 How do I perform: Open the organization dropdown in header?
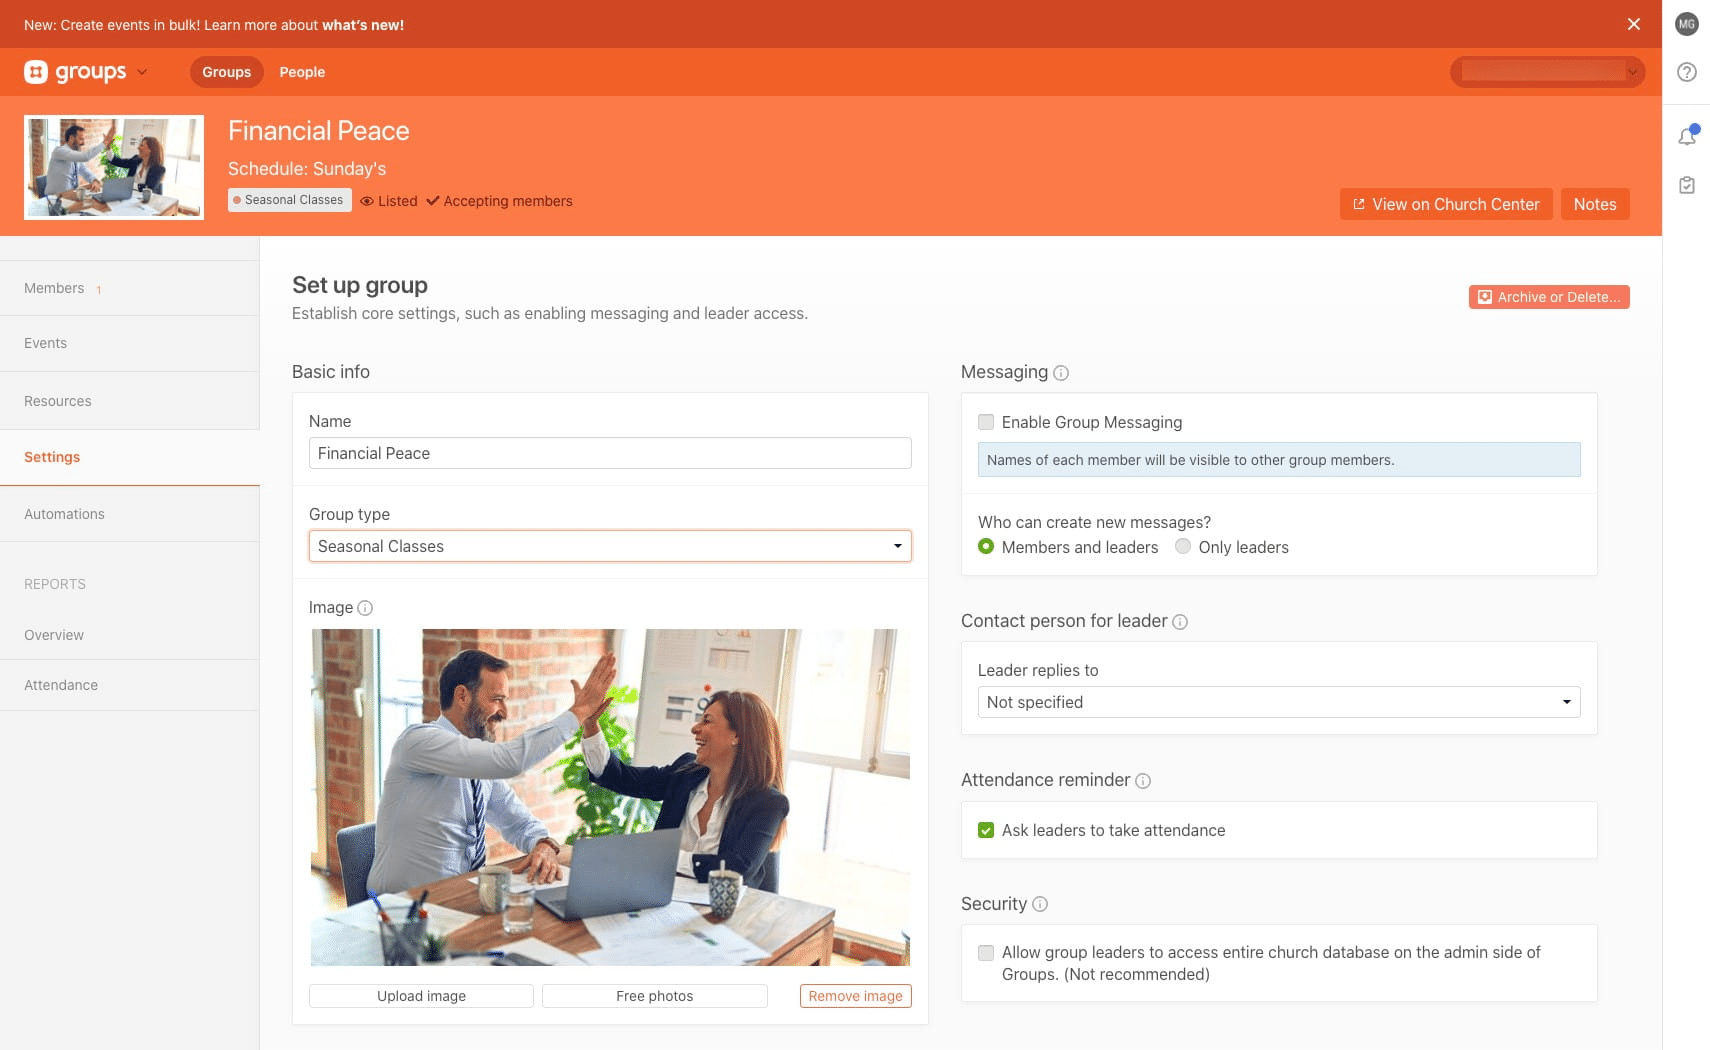(1547, 72)
